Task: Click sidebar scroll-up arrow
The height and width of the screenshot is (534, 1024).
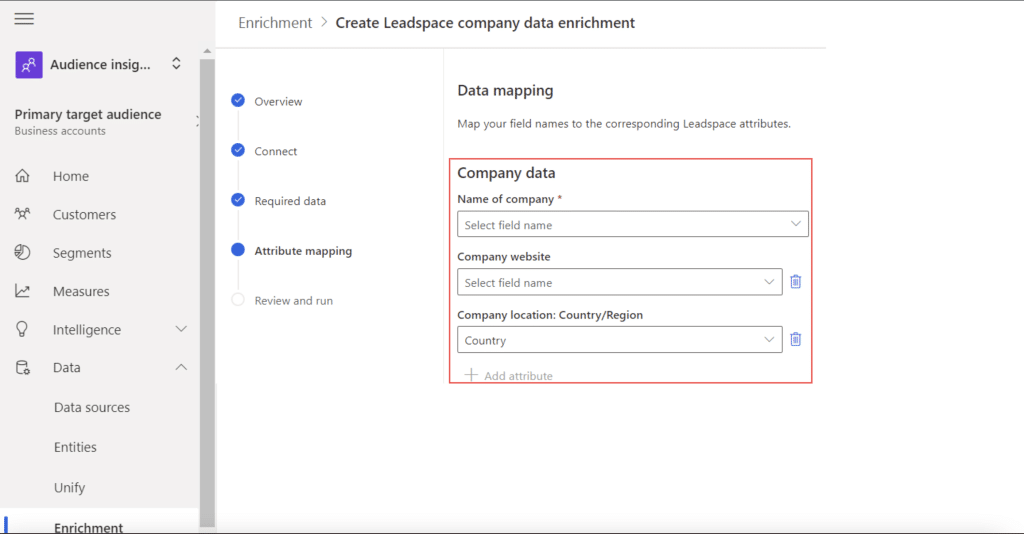Action: tap(207, 51)
